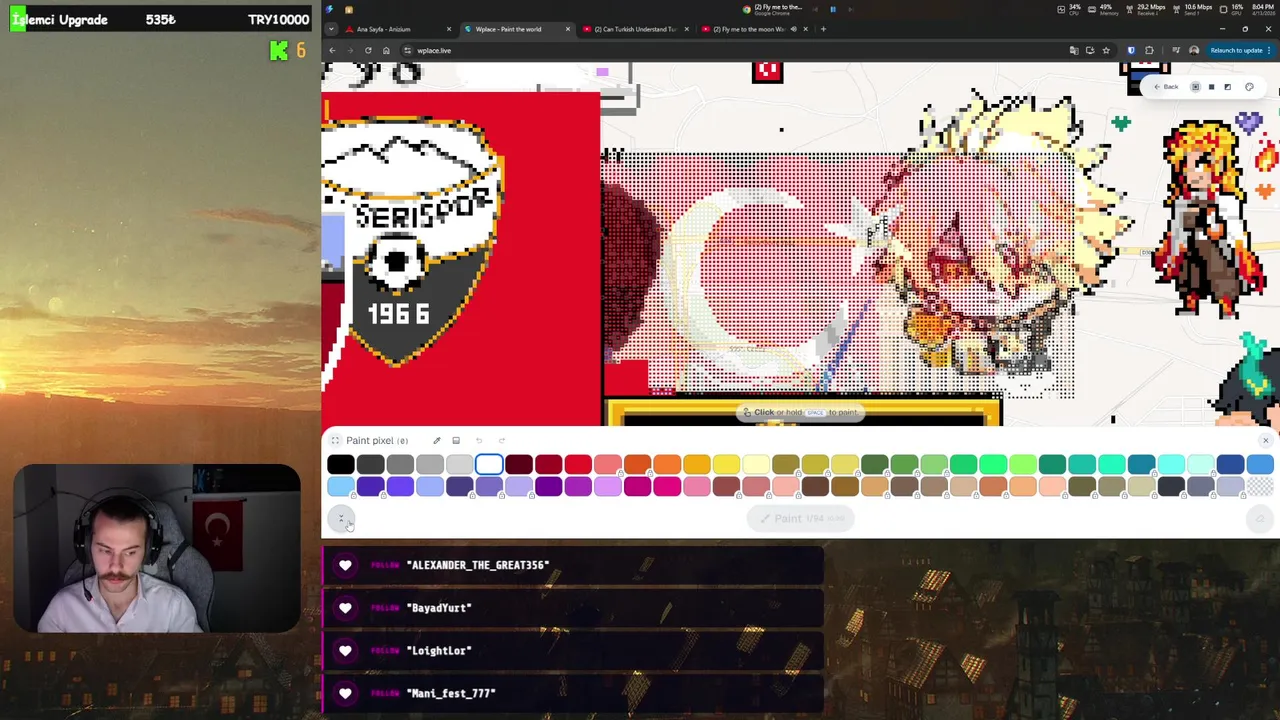Pick the yellow color swatch
1280x720 pixels.
point(727,464)
